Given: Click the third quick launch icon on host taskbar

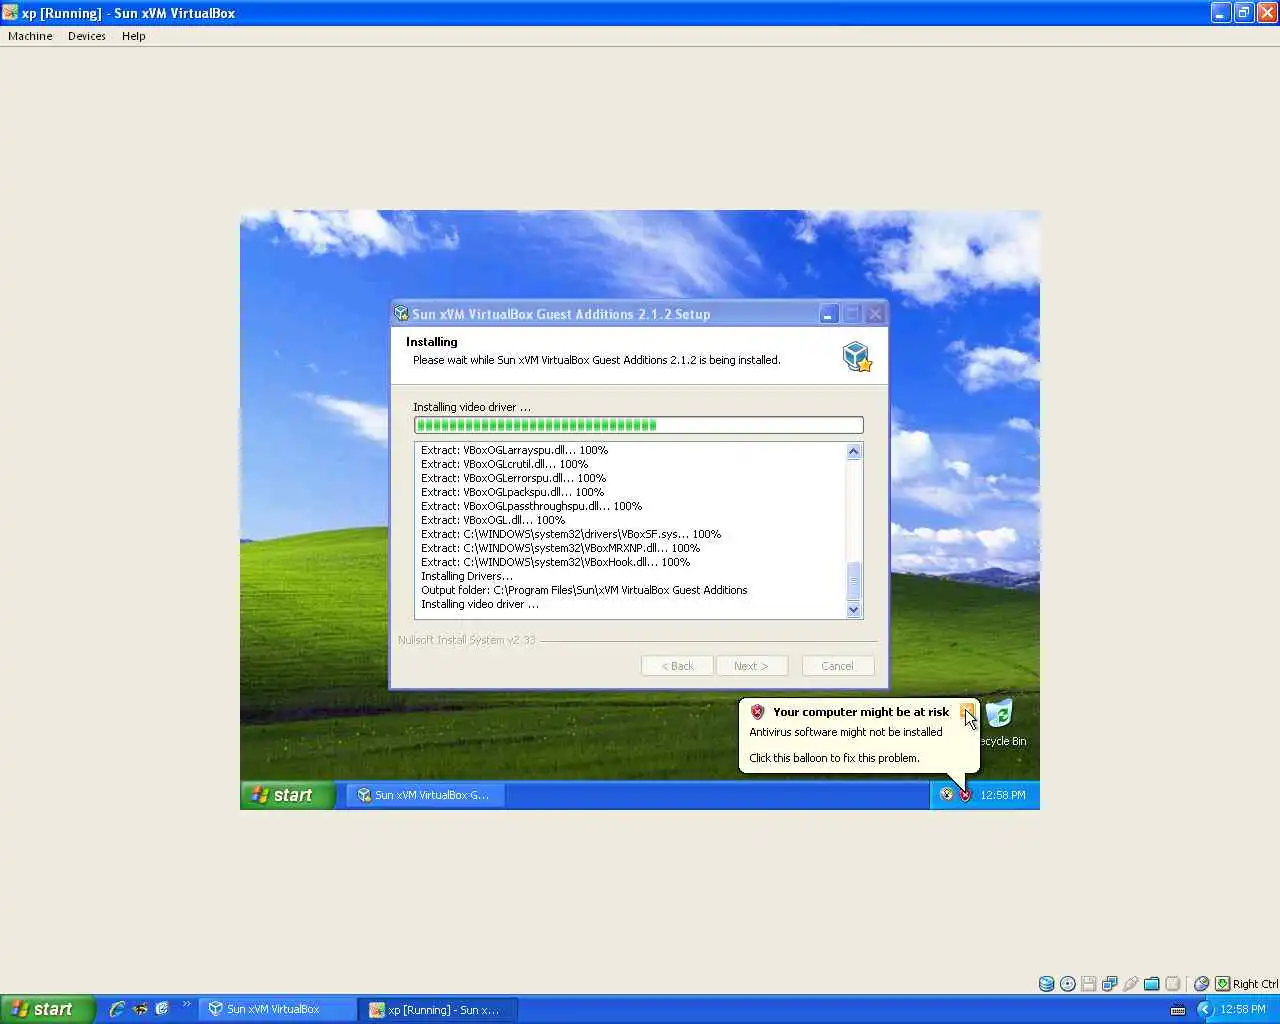Looking at the screenshot, I should point(162,1009).
